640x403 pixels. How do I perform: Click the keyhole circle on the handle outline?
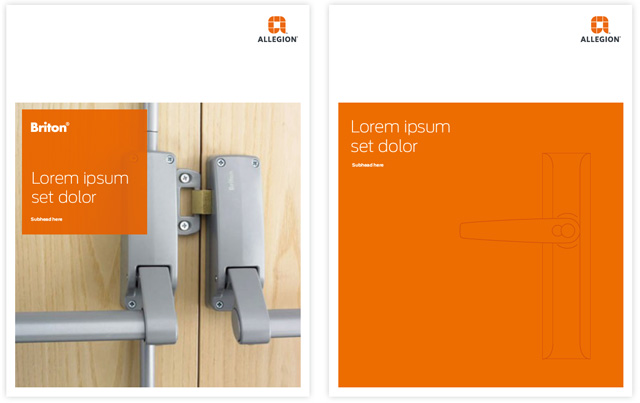pyautogui.click(x=567, y=231)
